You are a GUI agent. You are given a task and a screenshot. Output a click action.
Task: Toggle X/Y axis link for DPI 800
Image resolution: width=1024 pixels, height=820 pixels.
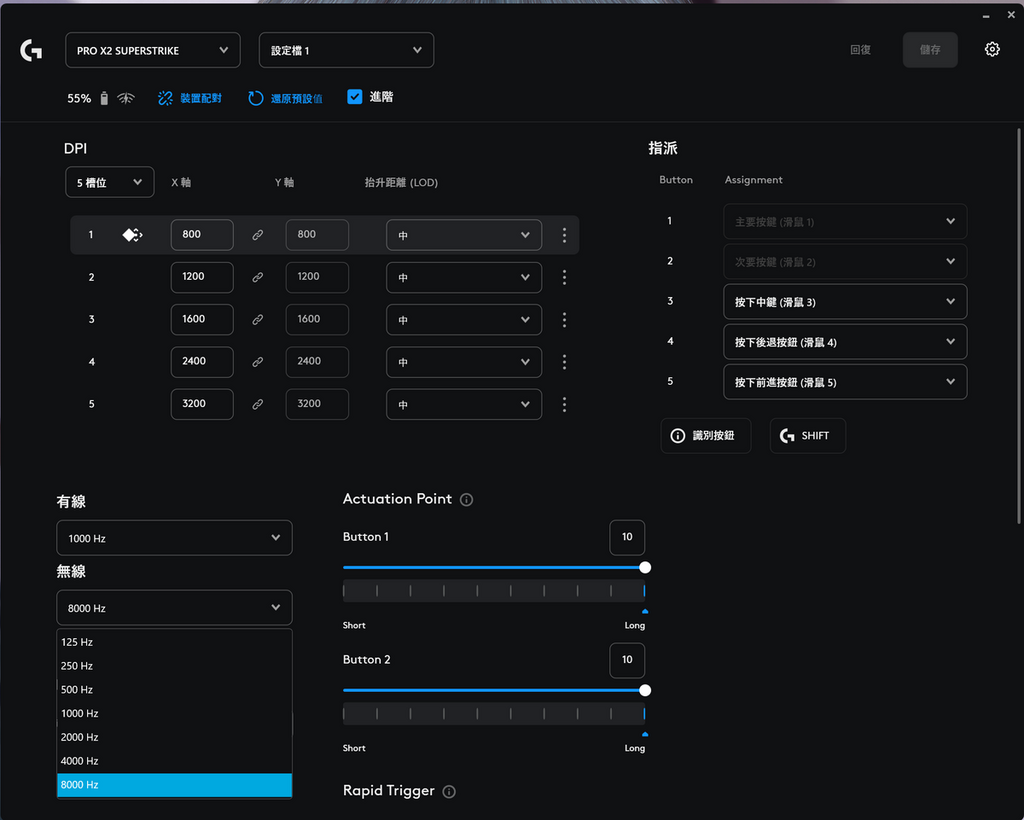click(257, 235)
